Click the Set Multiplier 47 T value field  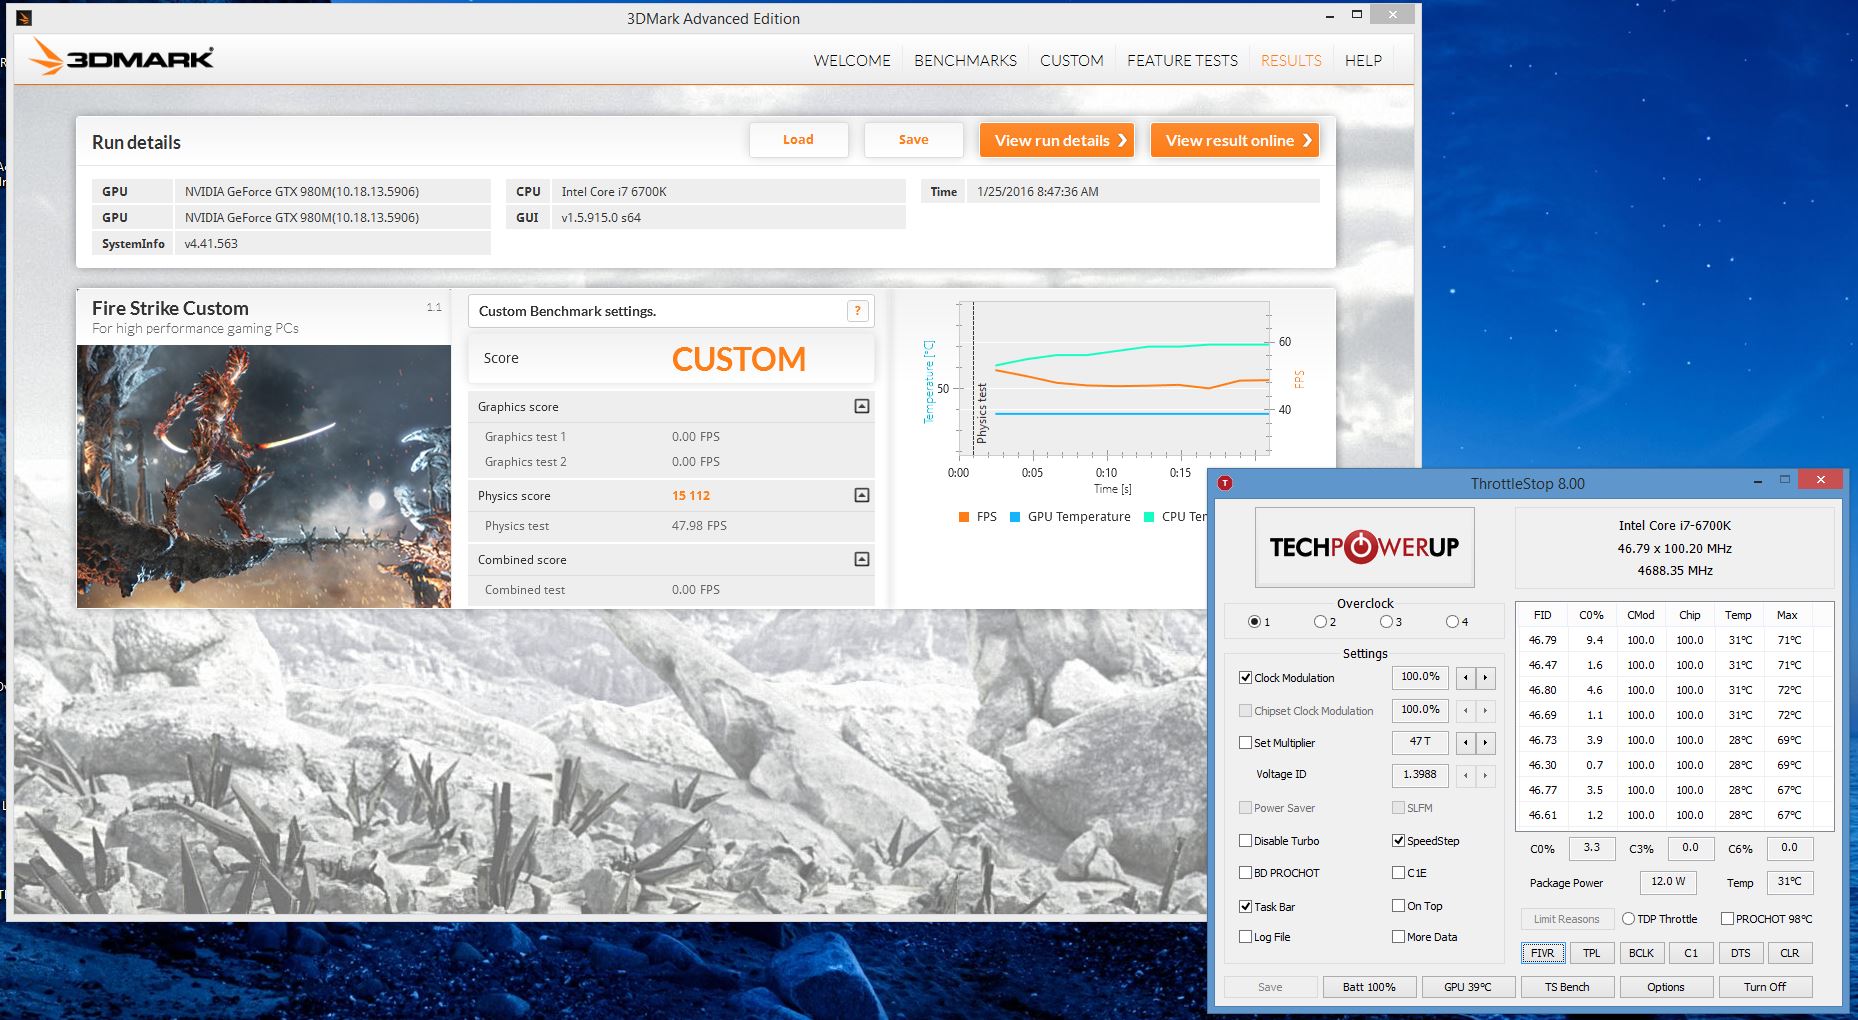(1420, 743)
